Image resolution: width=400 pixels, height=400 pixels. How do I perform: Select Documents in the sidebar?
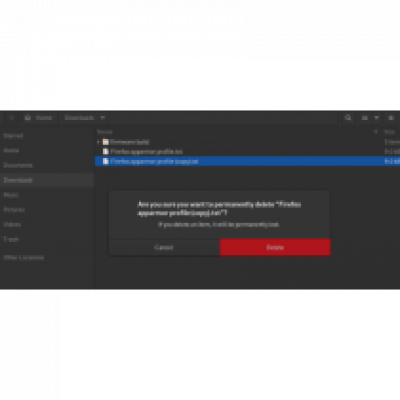click(x=18, y=165)
